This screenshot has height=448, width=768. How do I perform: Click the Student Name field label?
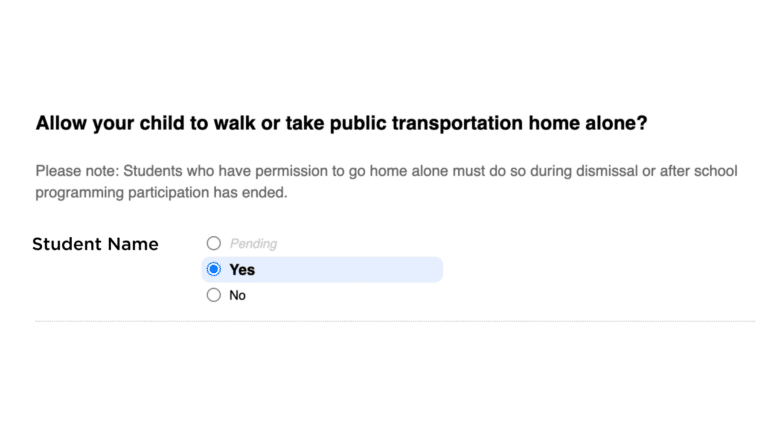96,244
